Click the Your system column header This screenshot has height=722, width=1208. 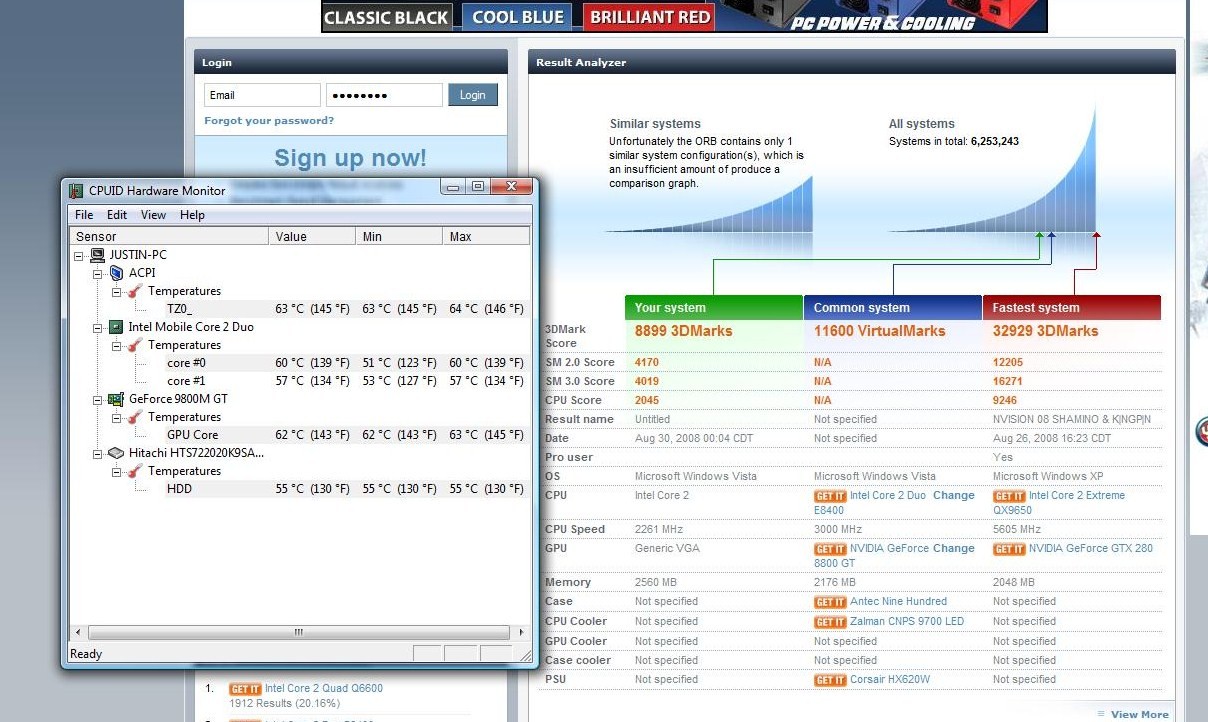click(714, 307)
